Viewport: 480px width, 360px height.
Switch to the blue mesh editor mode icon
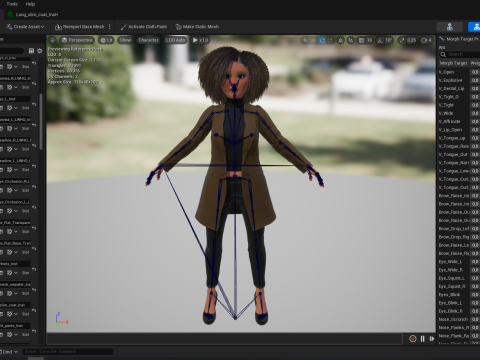[475, 27]
